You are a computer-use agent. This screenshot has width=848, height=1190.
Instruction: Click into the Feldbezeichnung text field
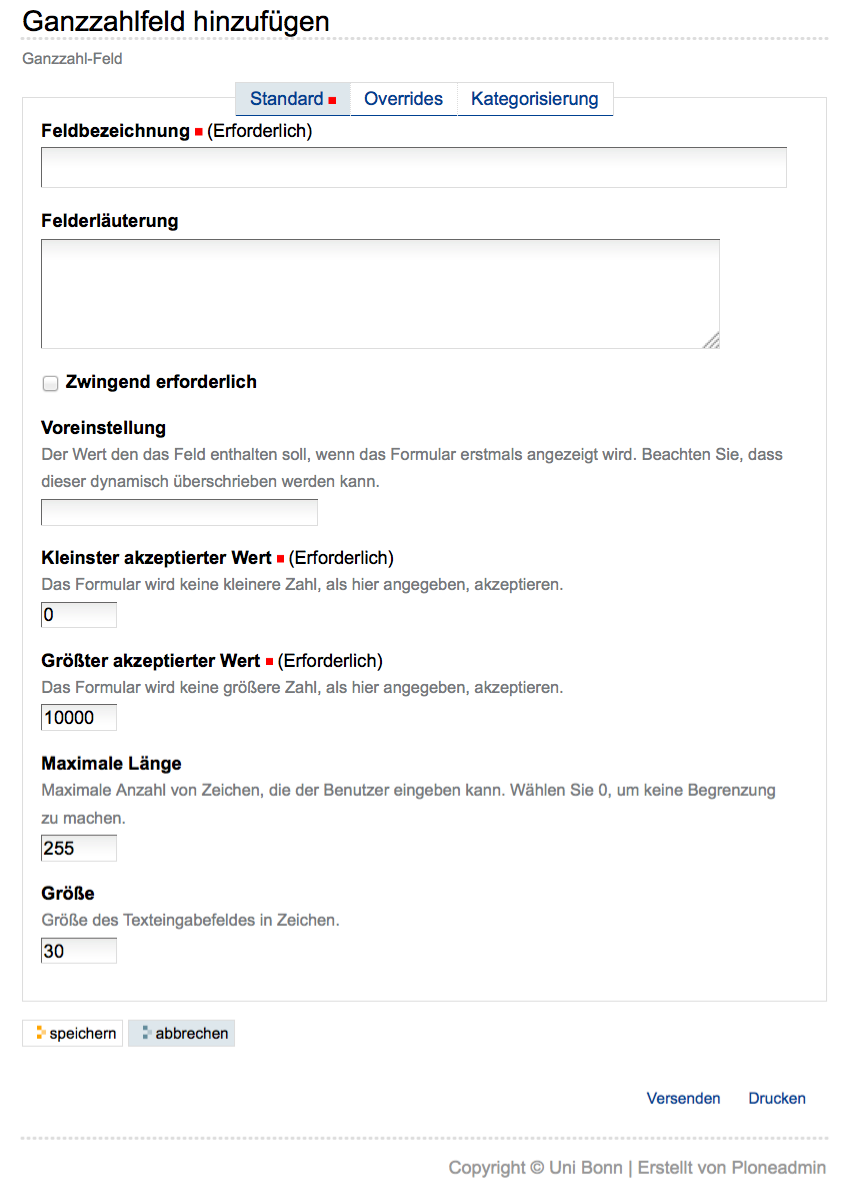(414, 168)
